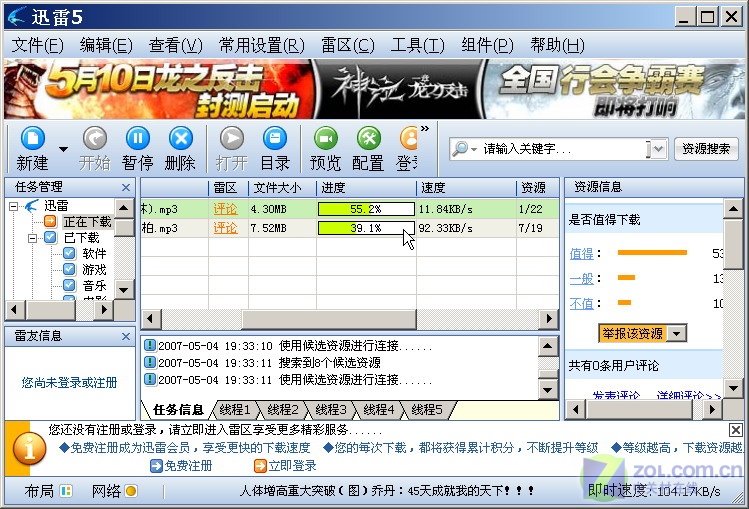Click the 正在下载 downloading folder icon
The width and height of the screenshot is (749, 509).
[x=50, y=221]
